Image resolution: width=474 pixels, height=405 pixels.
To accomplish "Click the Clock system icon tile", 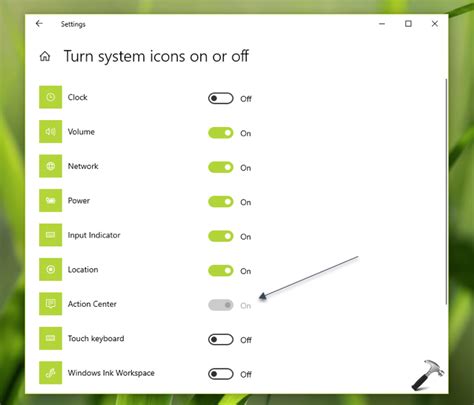I will (x=50, y=97).
